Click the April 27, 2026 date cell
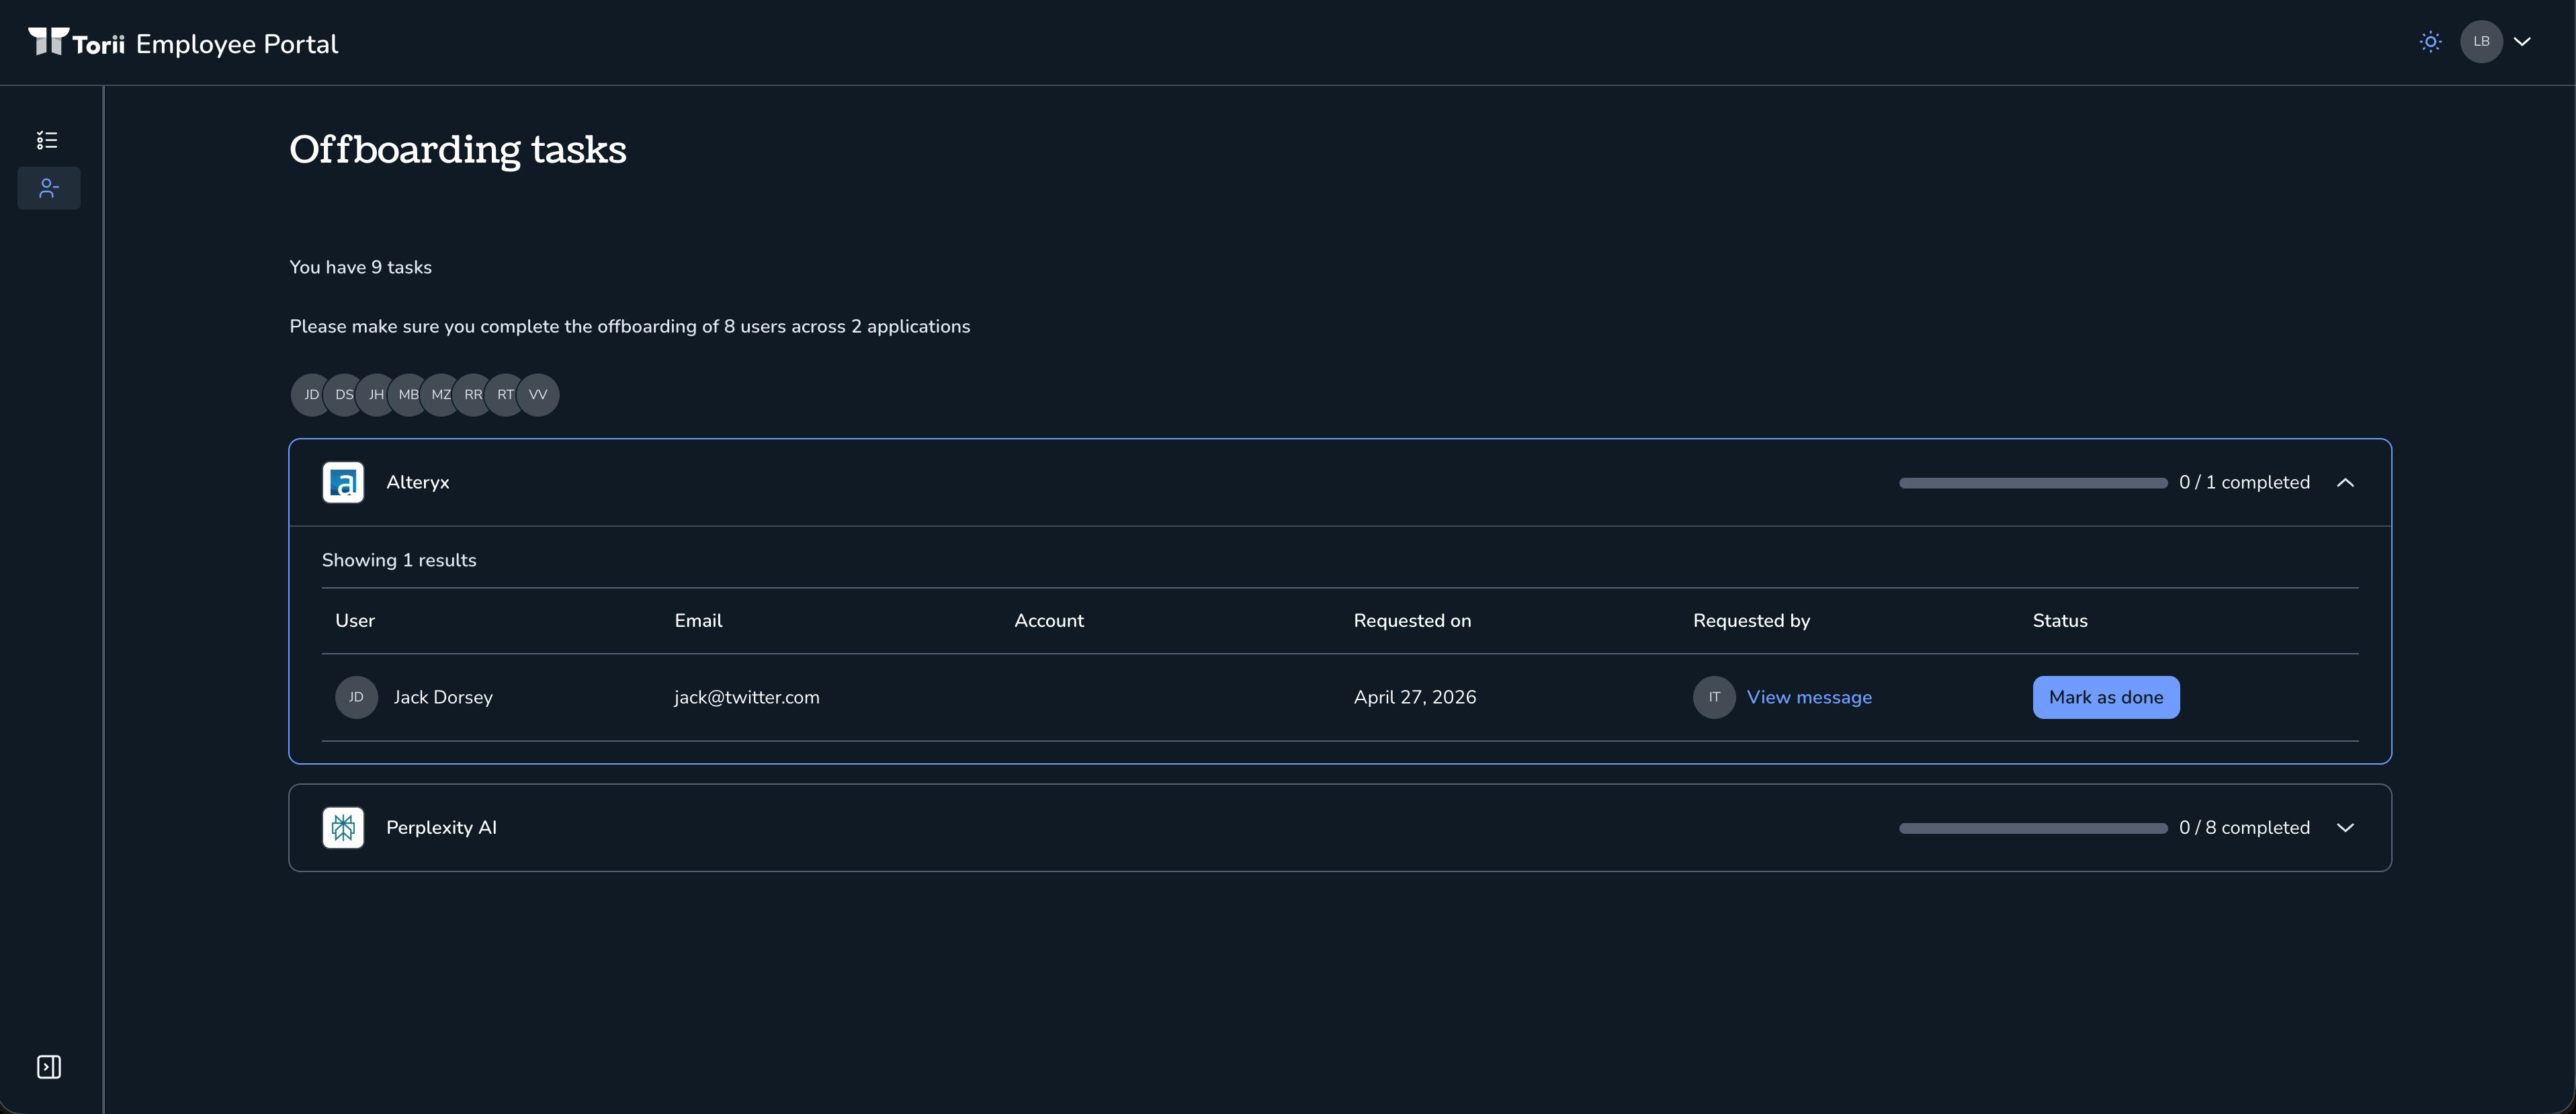The width and height of the screenshot is (2576, 1114). point(1414,697)
